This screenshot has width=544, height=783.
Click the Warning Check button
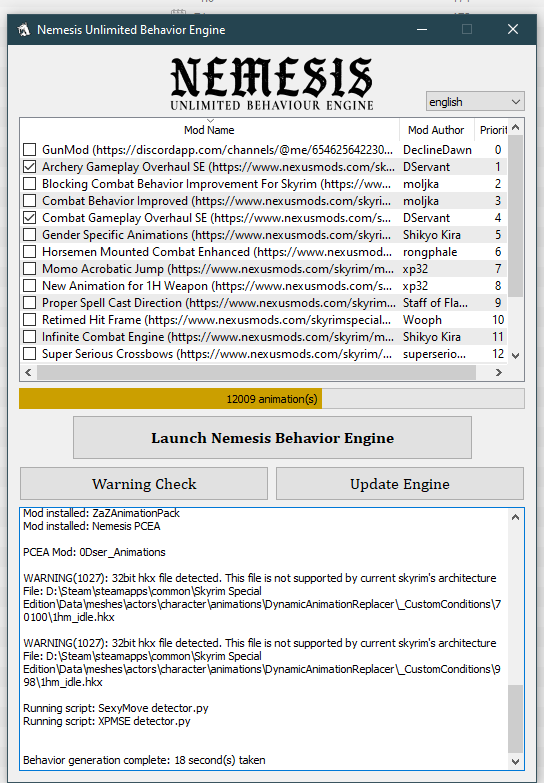[x=144, y=484]
